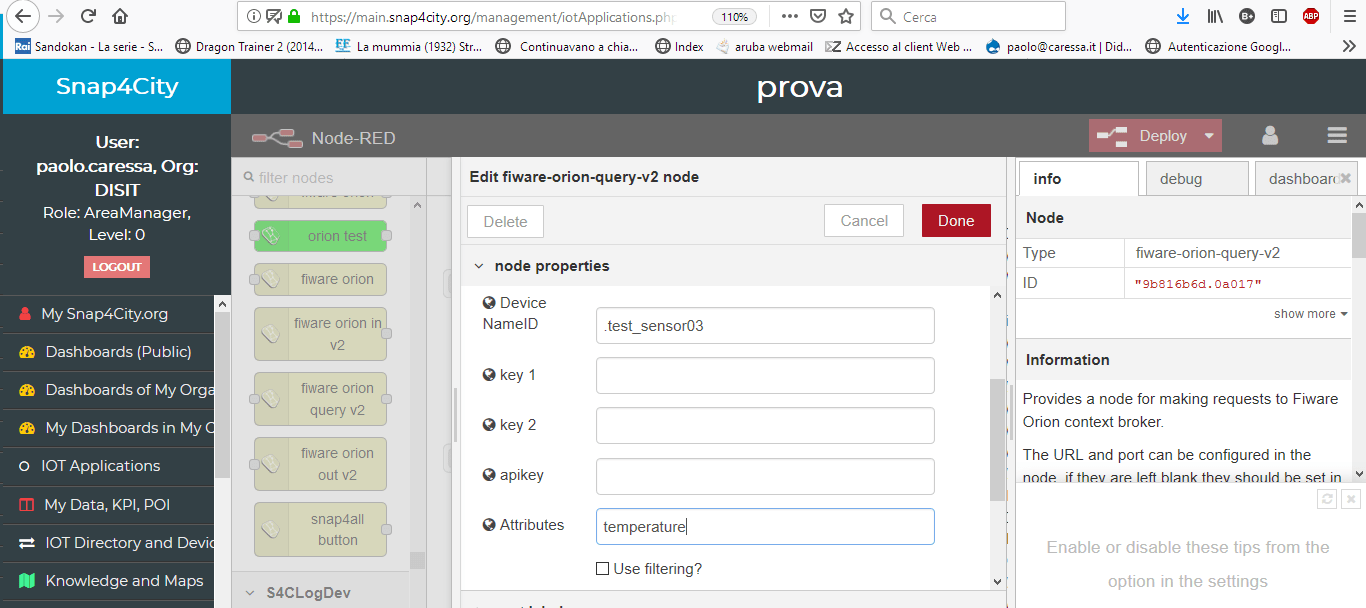The height and width of the screenshot is (608, 1366).
Task: Click the Snap4City logo link
Action: (117, 86)
